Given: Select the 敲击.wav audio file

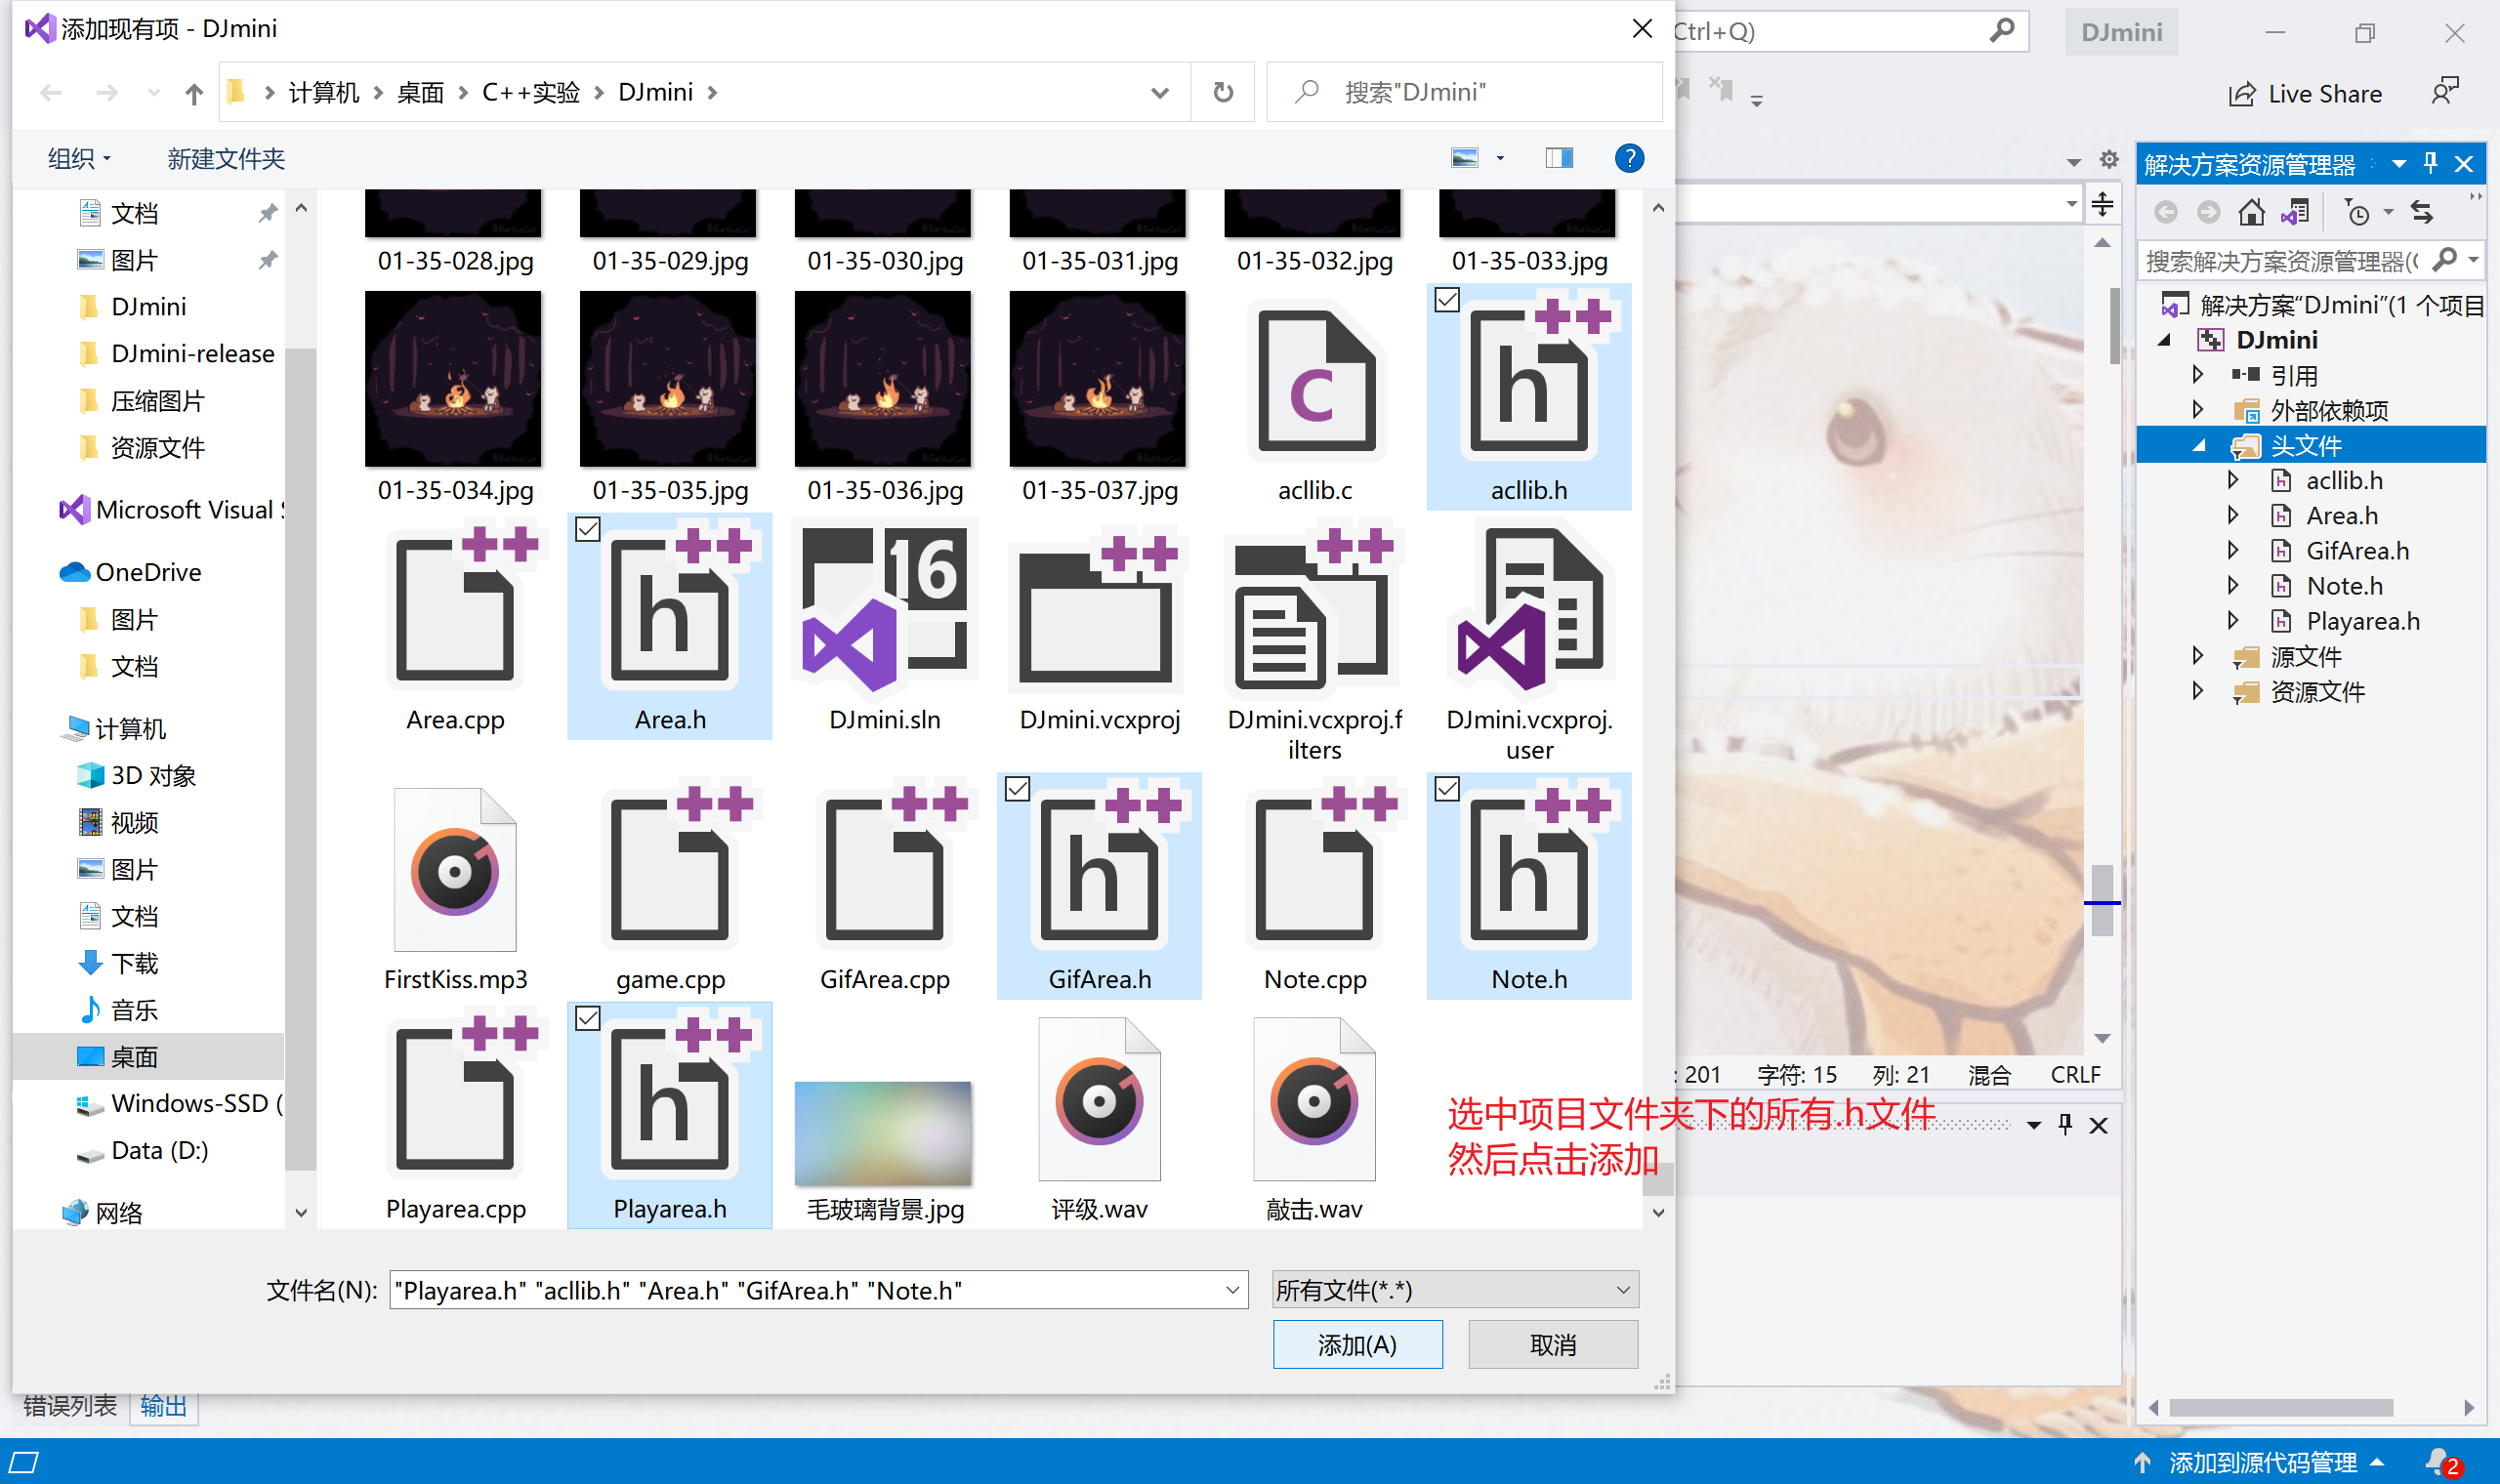Looking at the screenshot, I should [1314, 1099].
